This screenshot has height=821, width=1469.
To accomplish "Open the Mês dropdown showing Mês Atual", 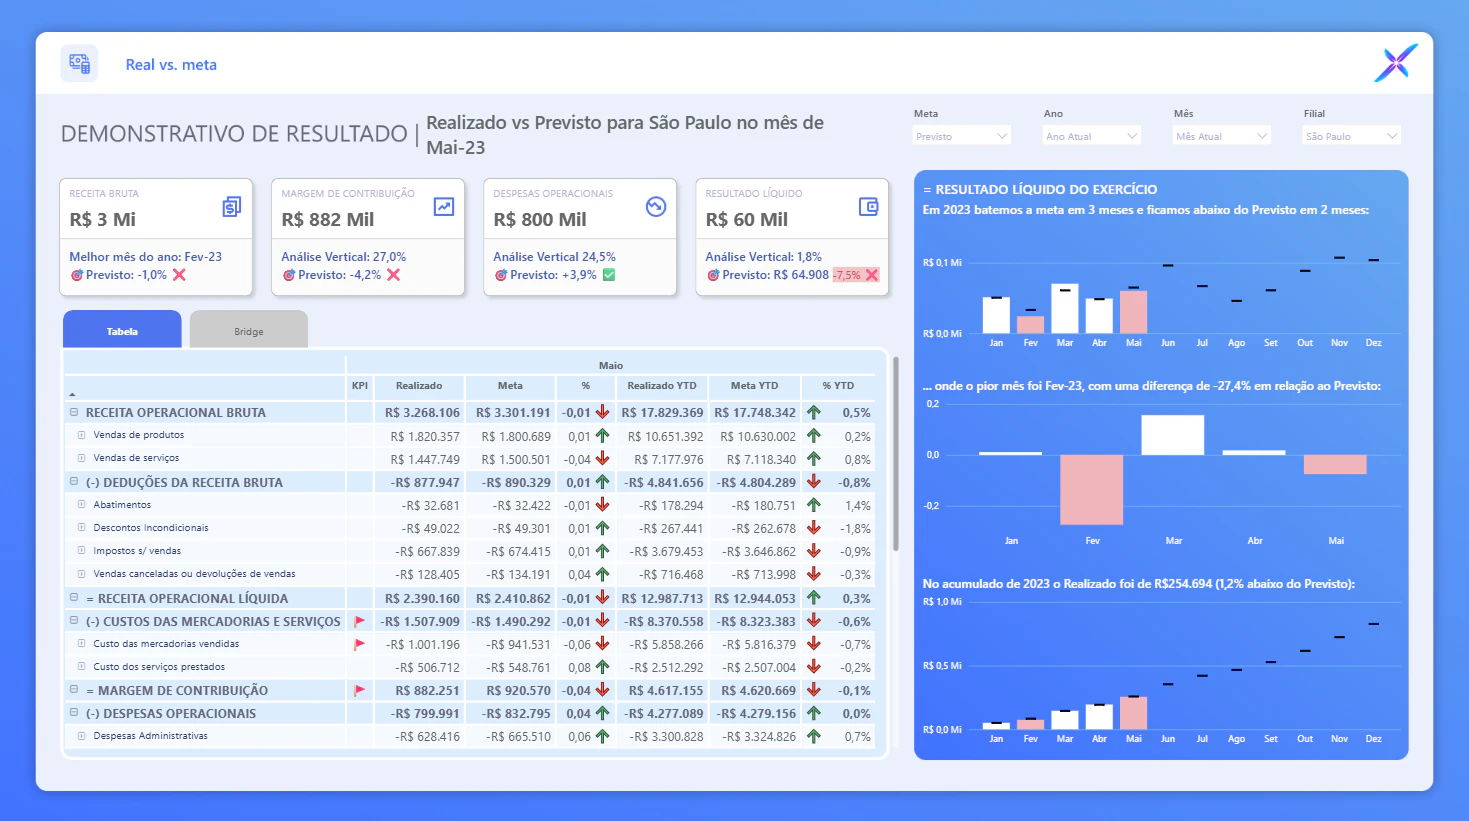I will [1221, 136].
